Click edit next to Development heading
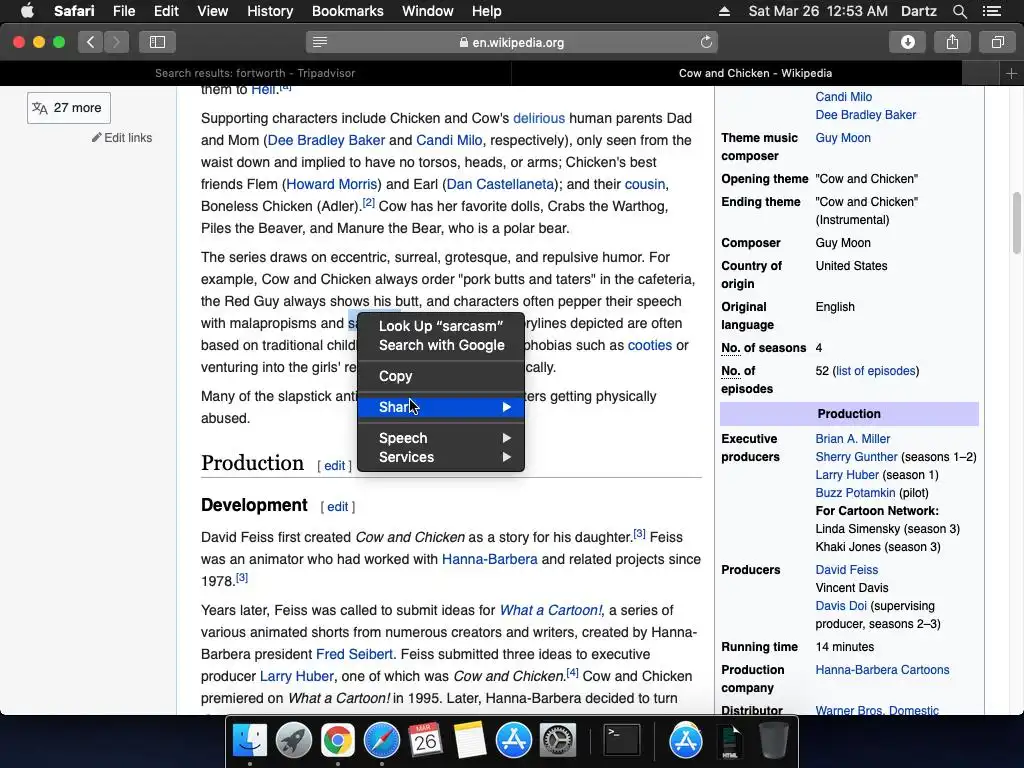1024x768 pixels. [338, 507]
